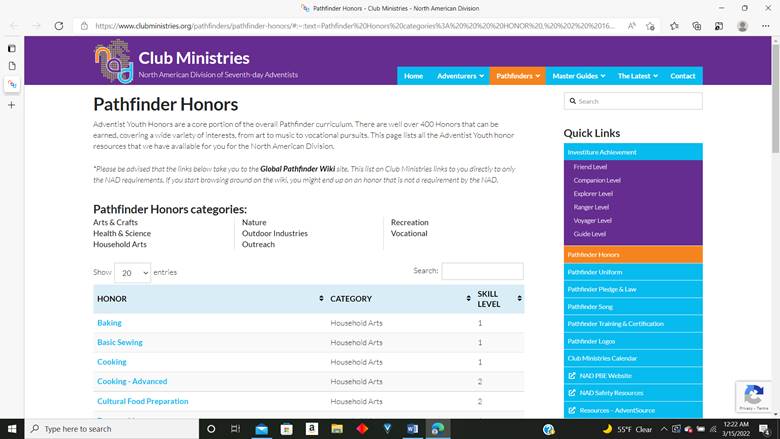The image size is (780, 439).
Task: Open the Favorites list icon
Action: coord(674,26)
